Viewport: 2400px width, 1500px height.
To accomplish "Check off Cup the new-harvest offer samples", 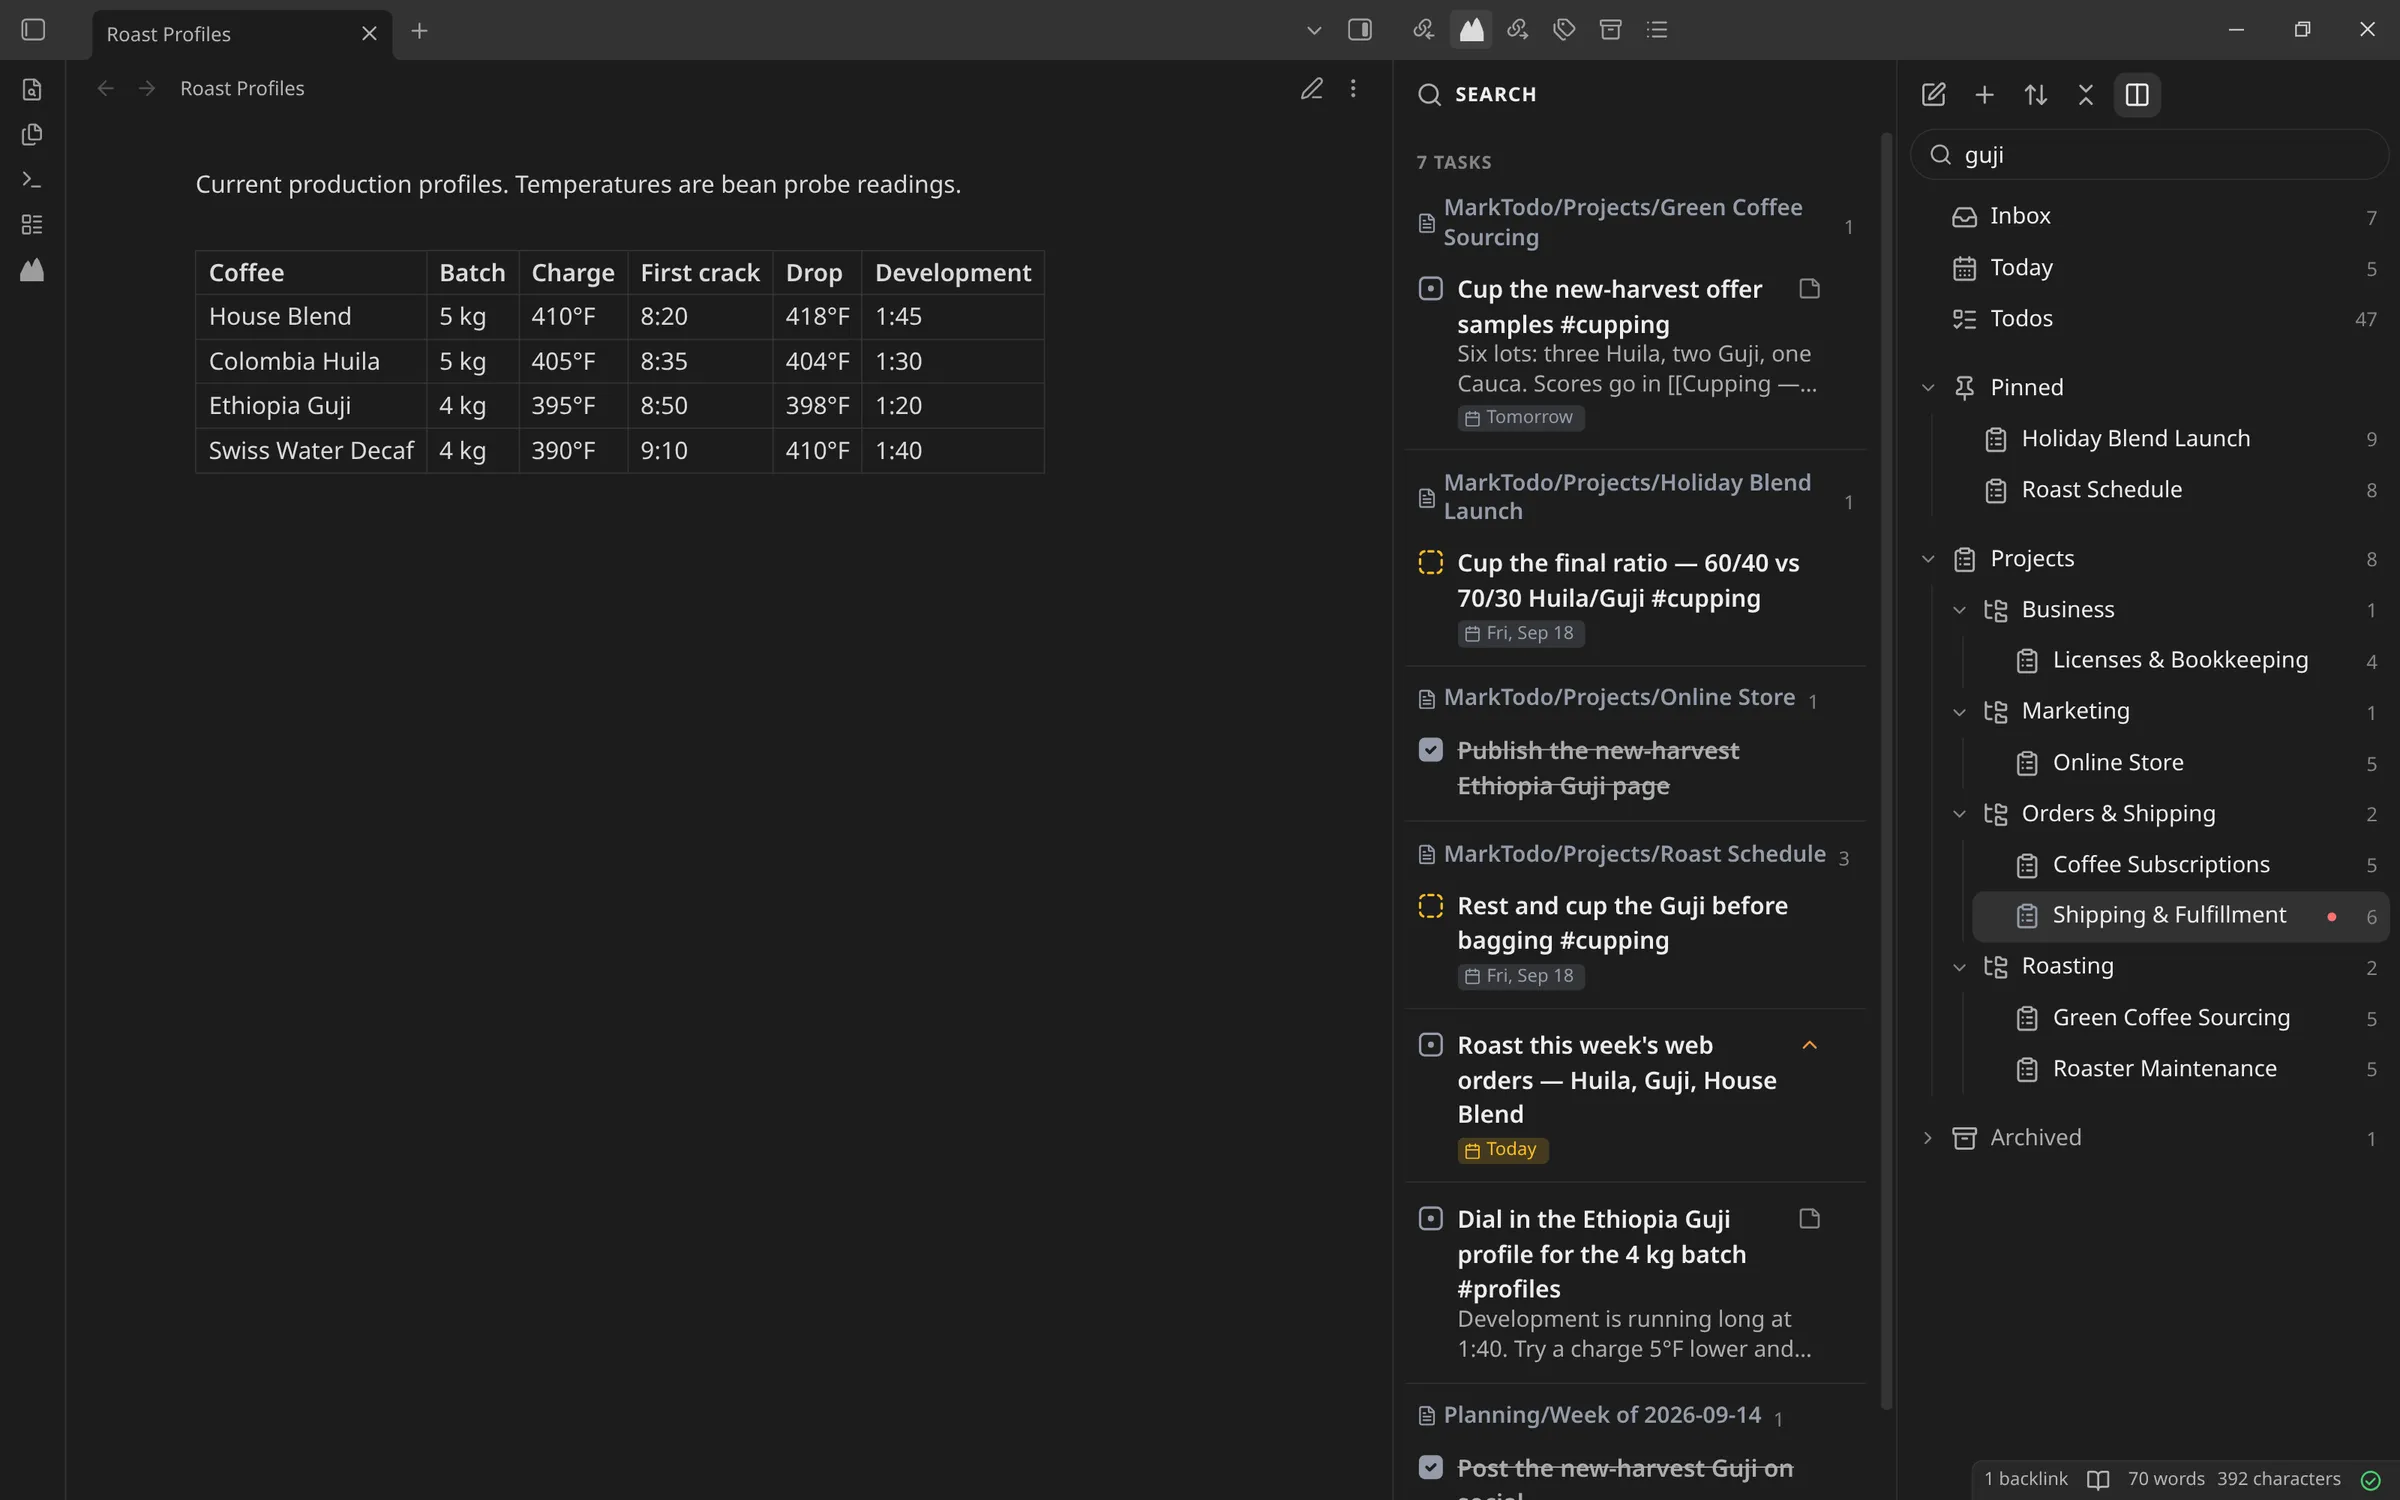I will [x=1431, y=289].
